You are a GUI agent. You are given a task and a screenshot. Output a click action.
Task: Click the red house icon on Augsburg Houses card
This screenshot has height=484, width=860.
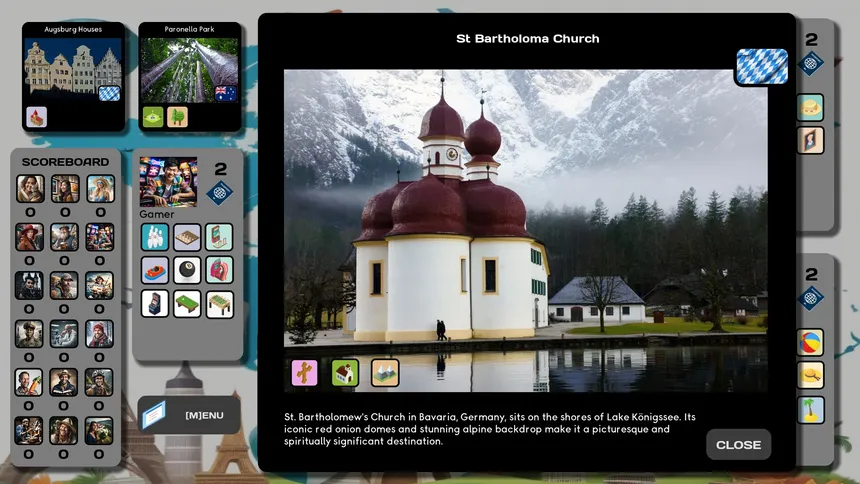[36, 117]
